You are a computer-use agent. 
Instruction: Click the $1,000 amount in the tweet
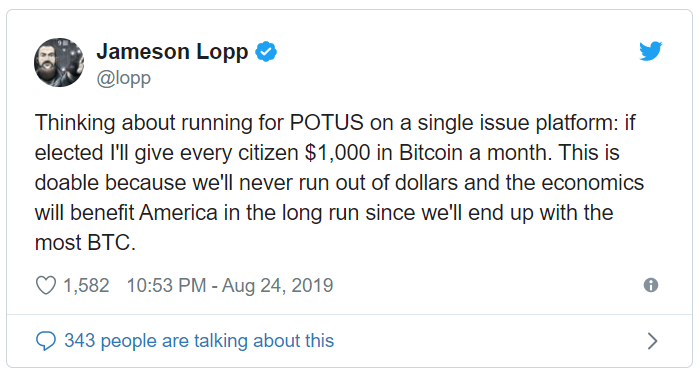tap(337, 153)
